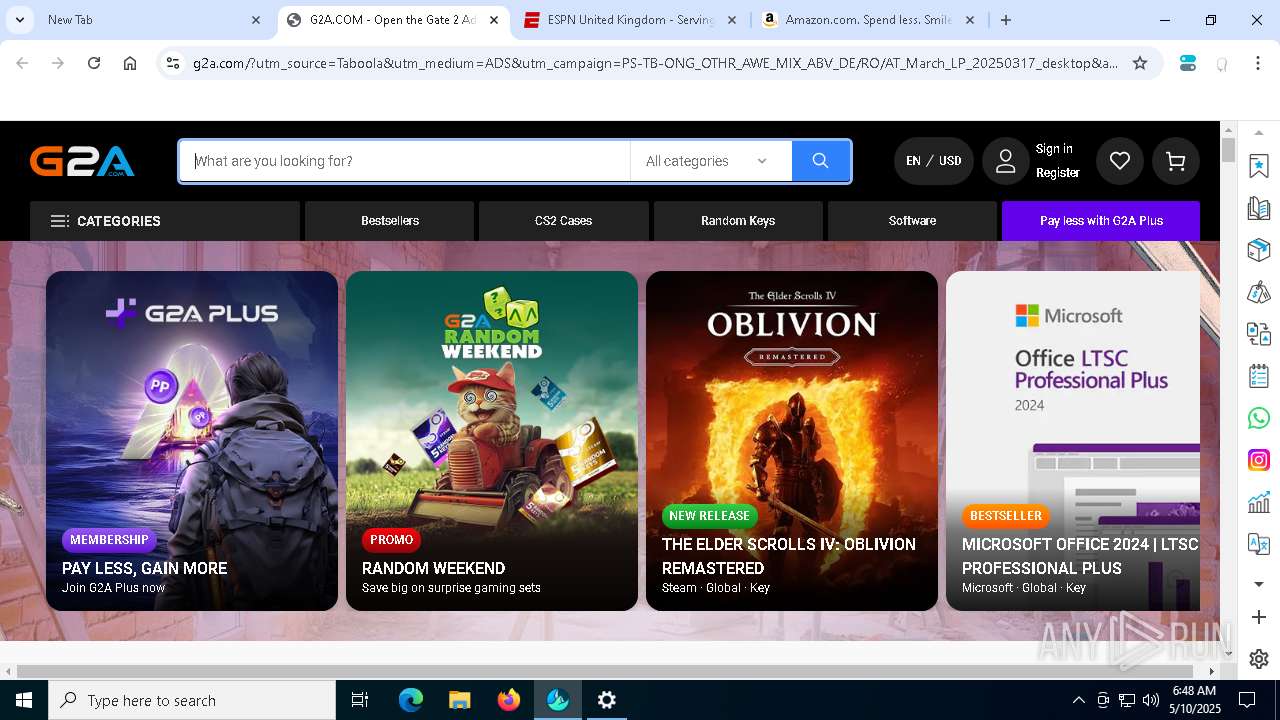Bookmark this page with the star
Viewport: 1280px width, 720px height.
pyautogui.click(x=1140, y=63)
